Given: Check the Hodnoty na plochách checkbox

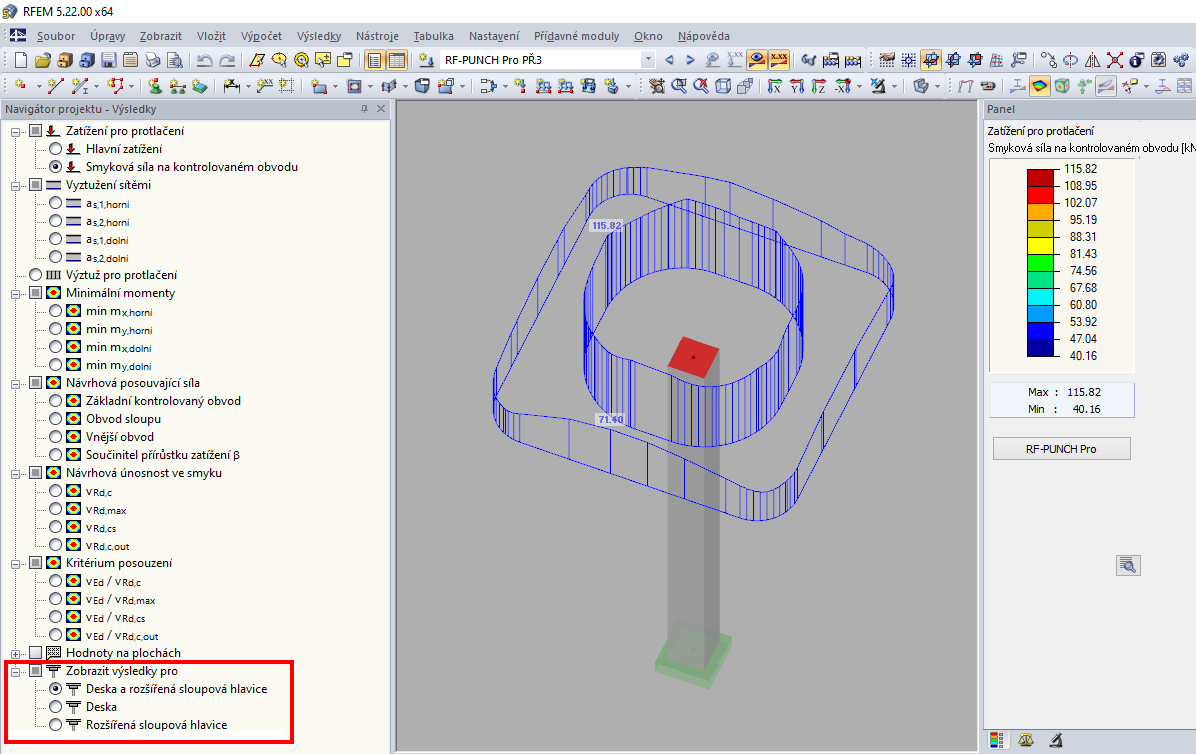Looking at the screenshot, I should pos(36,653).
